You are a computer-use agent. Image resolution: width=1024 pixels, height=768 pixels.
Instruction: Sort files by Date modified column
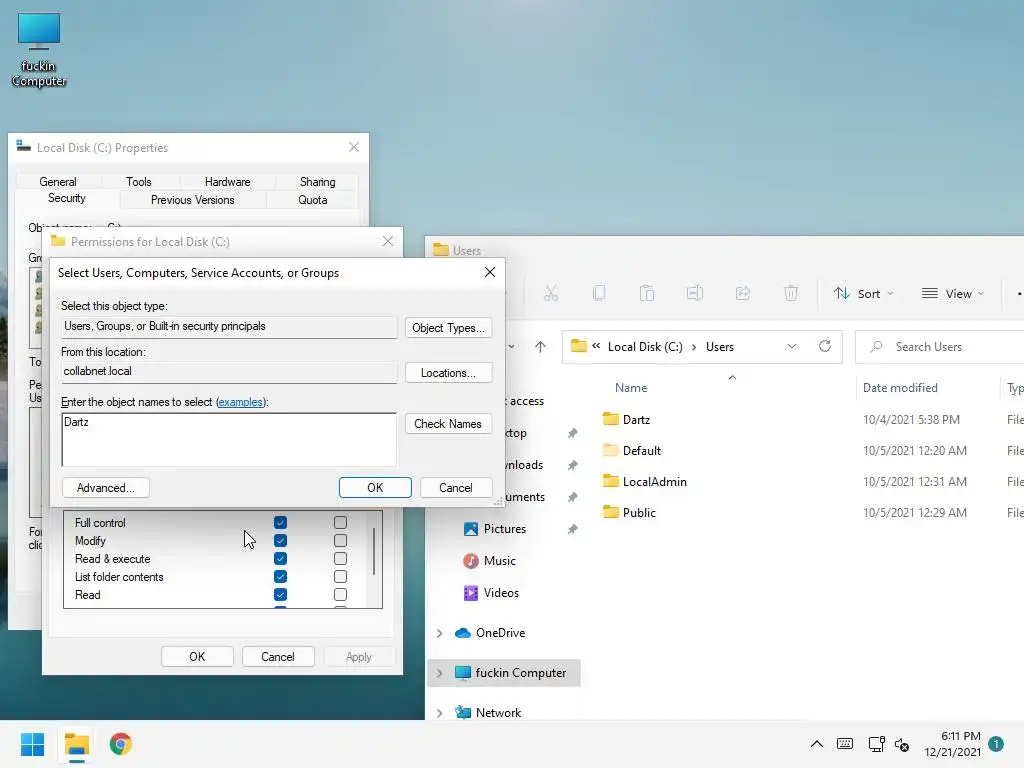[x=900, y=388]
